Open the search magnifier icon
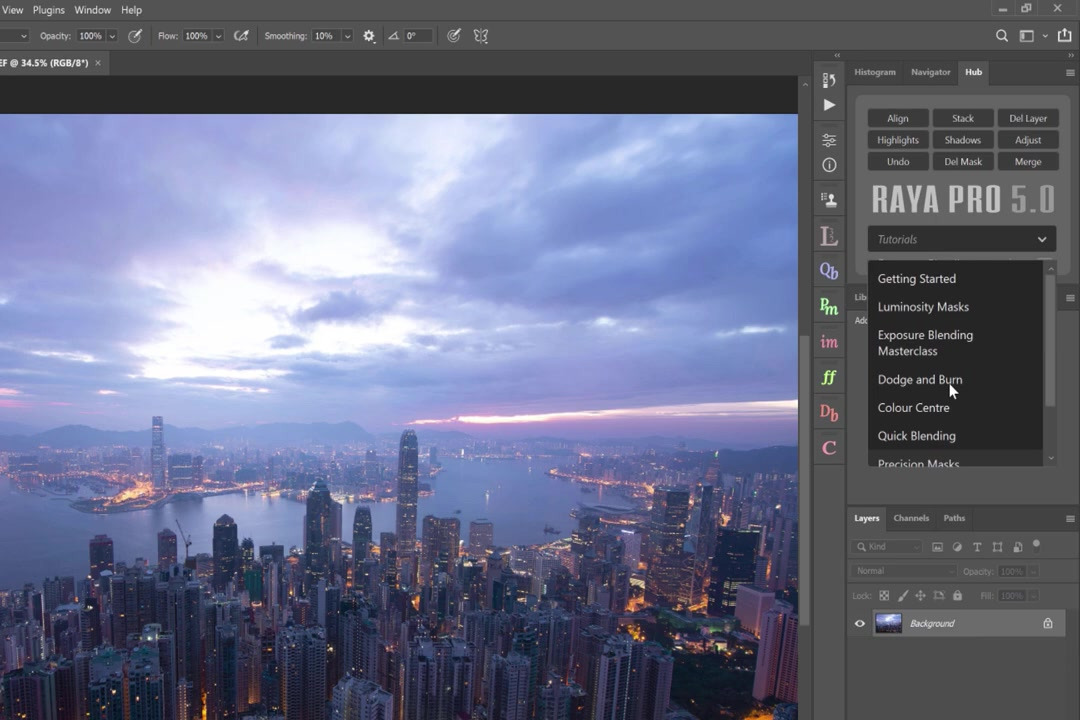The image size is (1080, 720). (x=1001, y=36)
